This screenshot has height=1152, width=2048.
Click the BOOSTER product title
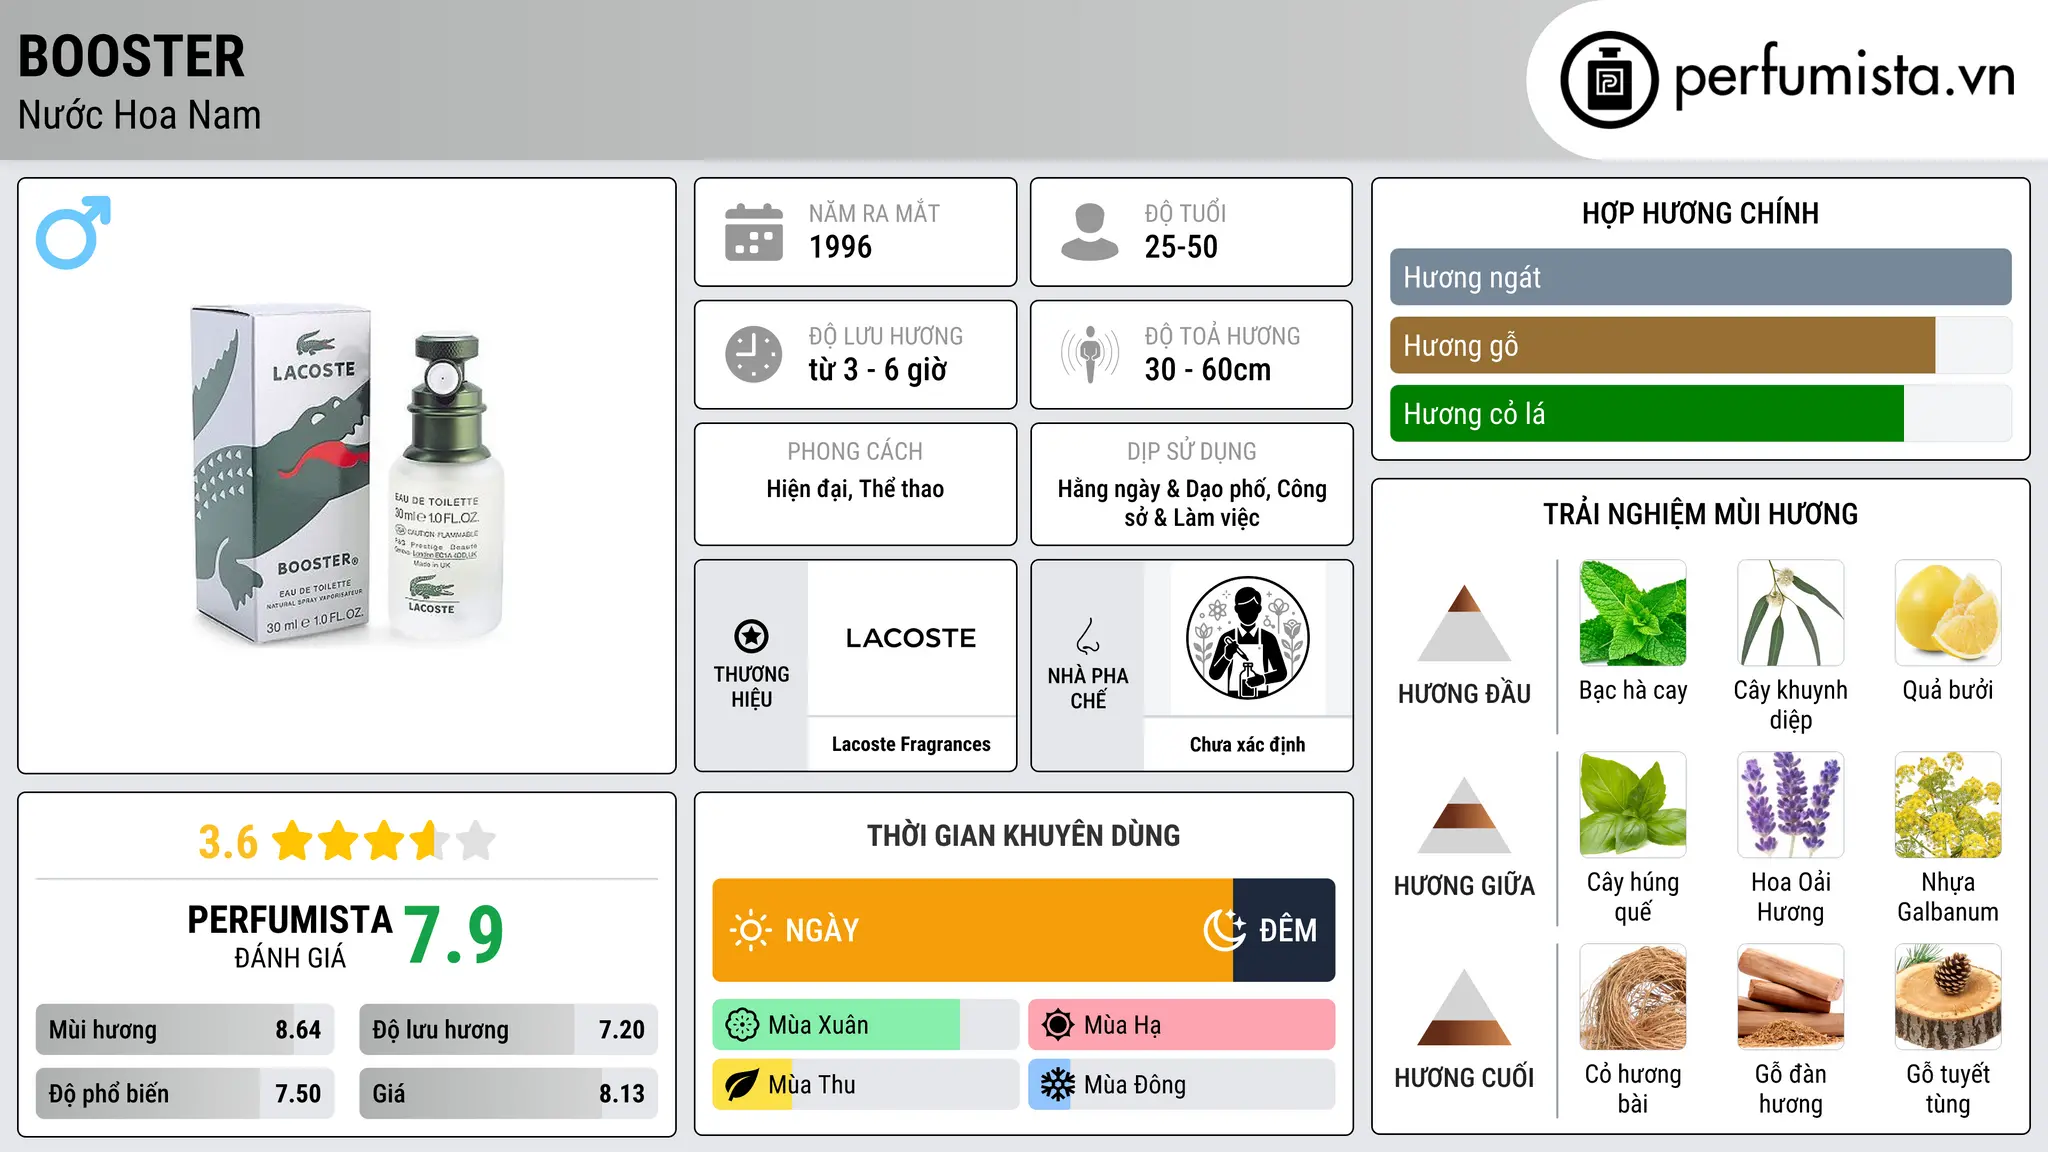(131, 57)
